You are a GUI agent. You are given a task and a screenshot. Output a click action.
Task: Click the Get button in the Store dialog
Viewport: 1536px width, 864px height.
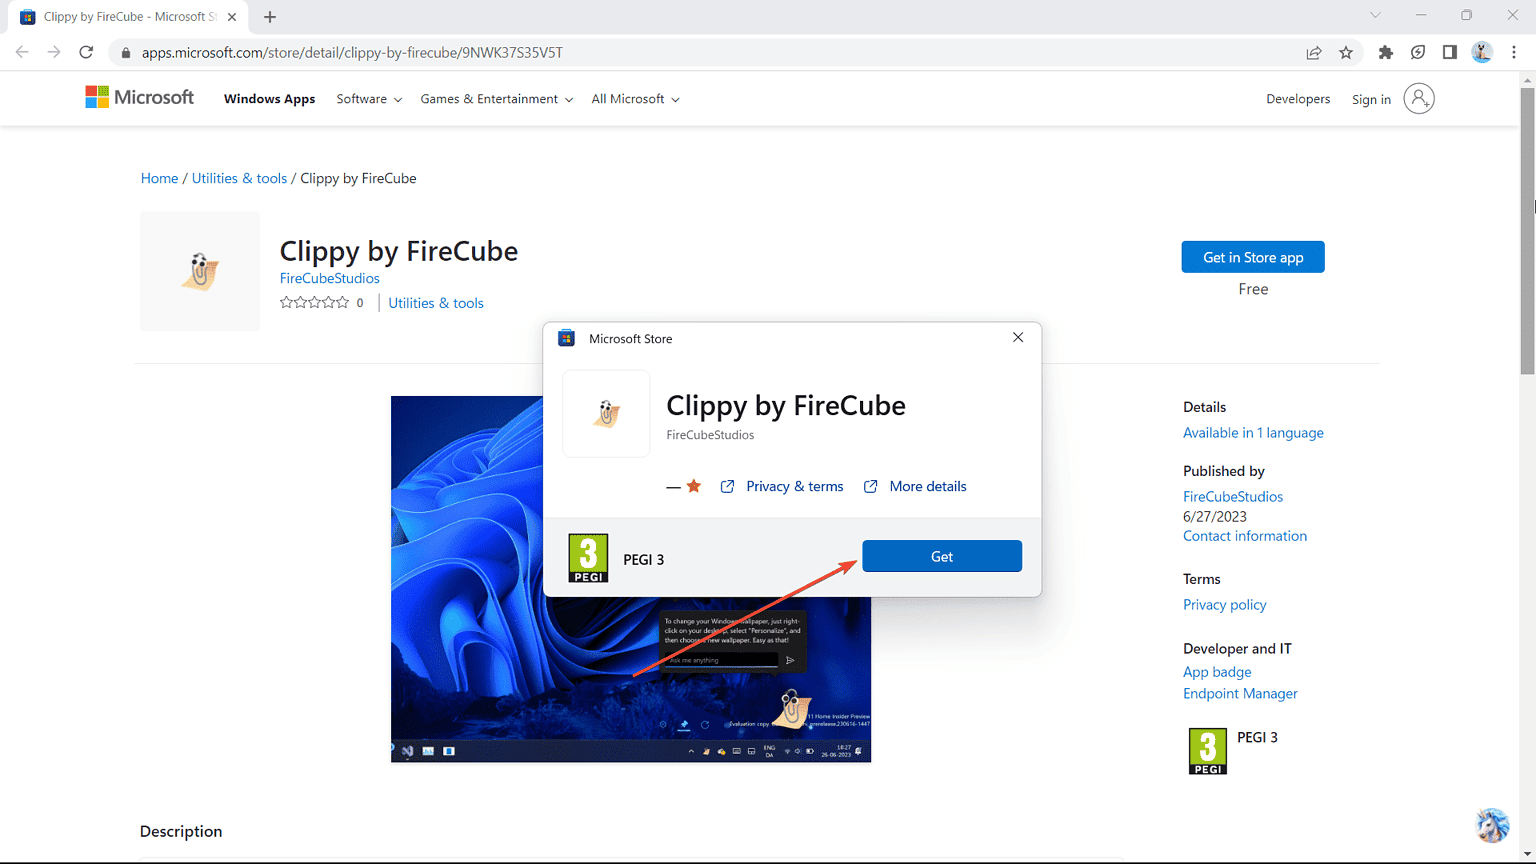coord(941,556)
